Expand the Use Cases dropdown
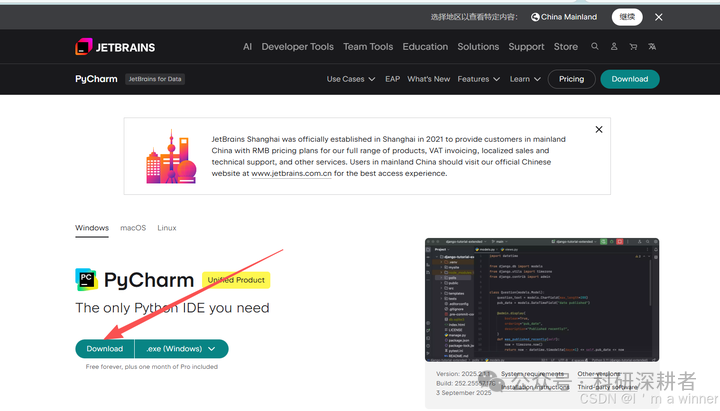This screenshot has width=720, height=411. [351, 79]
